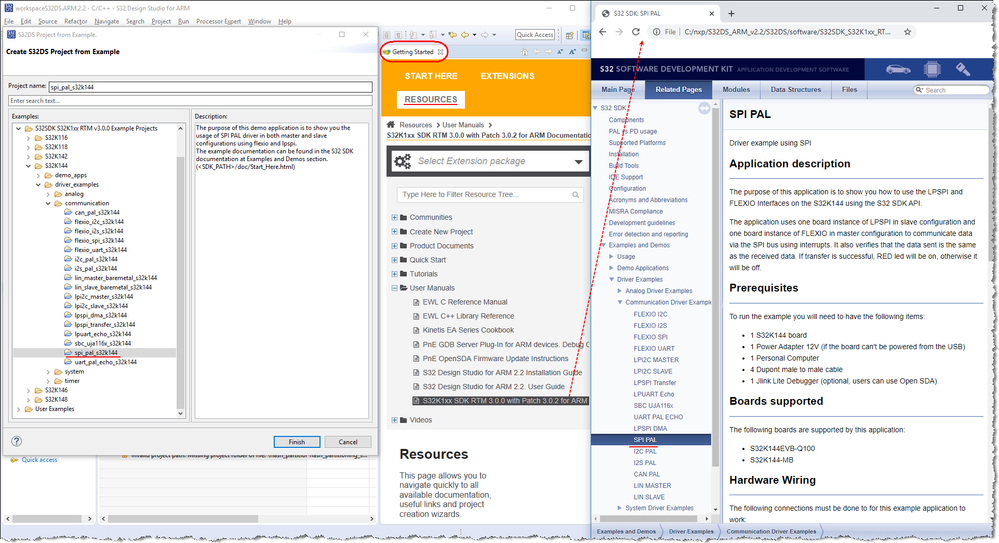Click the Project name input field
Screen dimensions: 999x543
tap(210, 87)
